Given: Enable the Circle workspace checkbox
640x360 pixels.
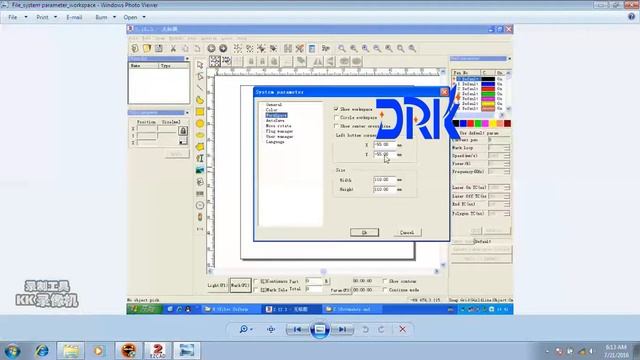Looking at the screenshot, I should pyautogui.click(x=336, y=118).
